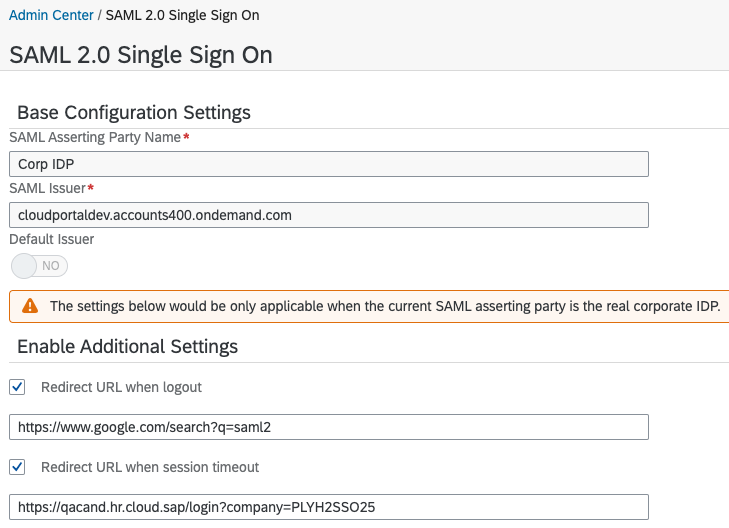Click the SAML Asserting Party Name label
The image size is (729, 528).
[x=95, y=138]
